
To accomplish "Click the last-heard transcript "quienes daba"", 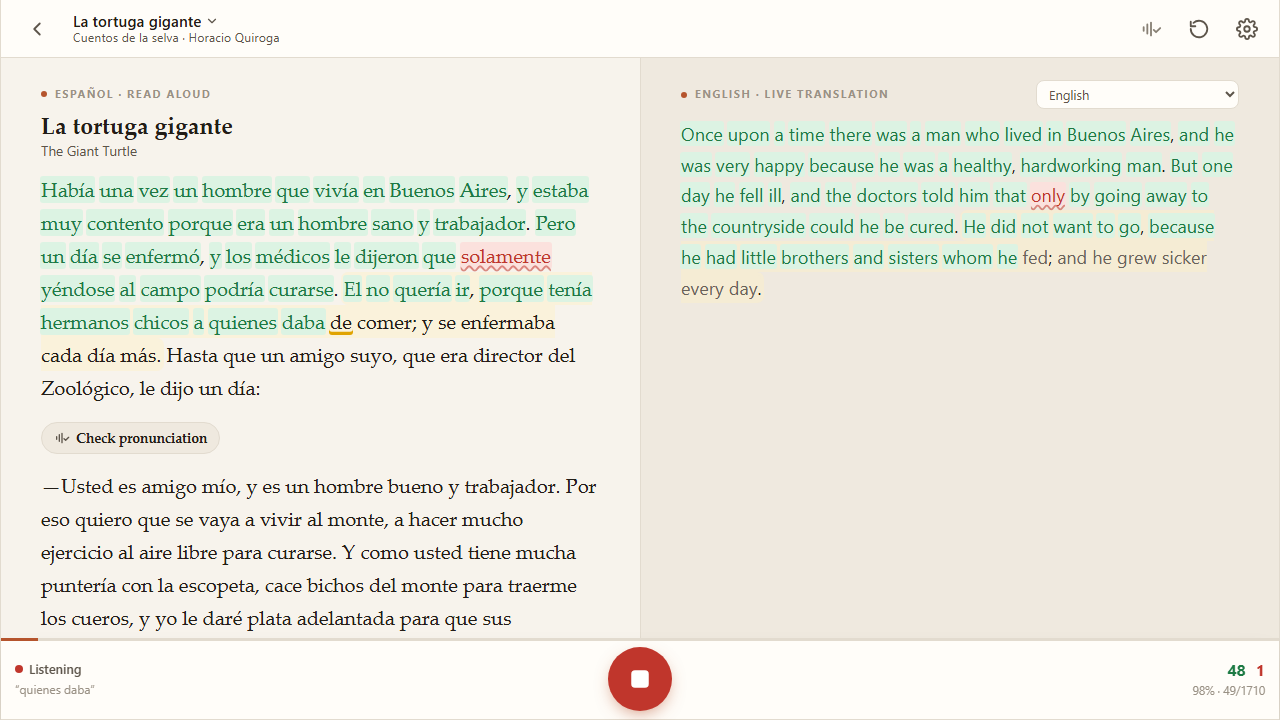I will tap(55, 690).
